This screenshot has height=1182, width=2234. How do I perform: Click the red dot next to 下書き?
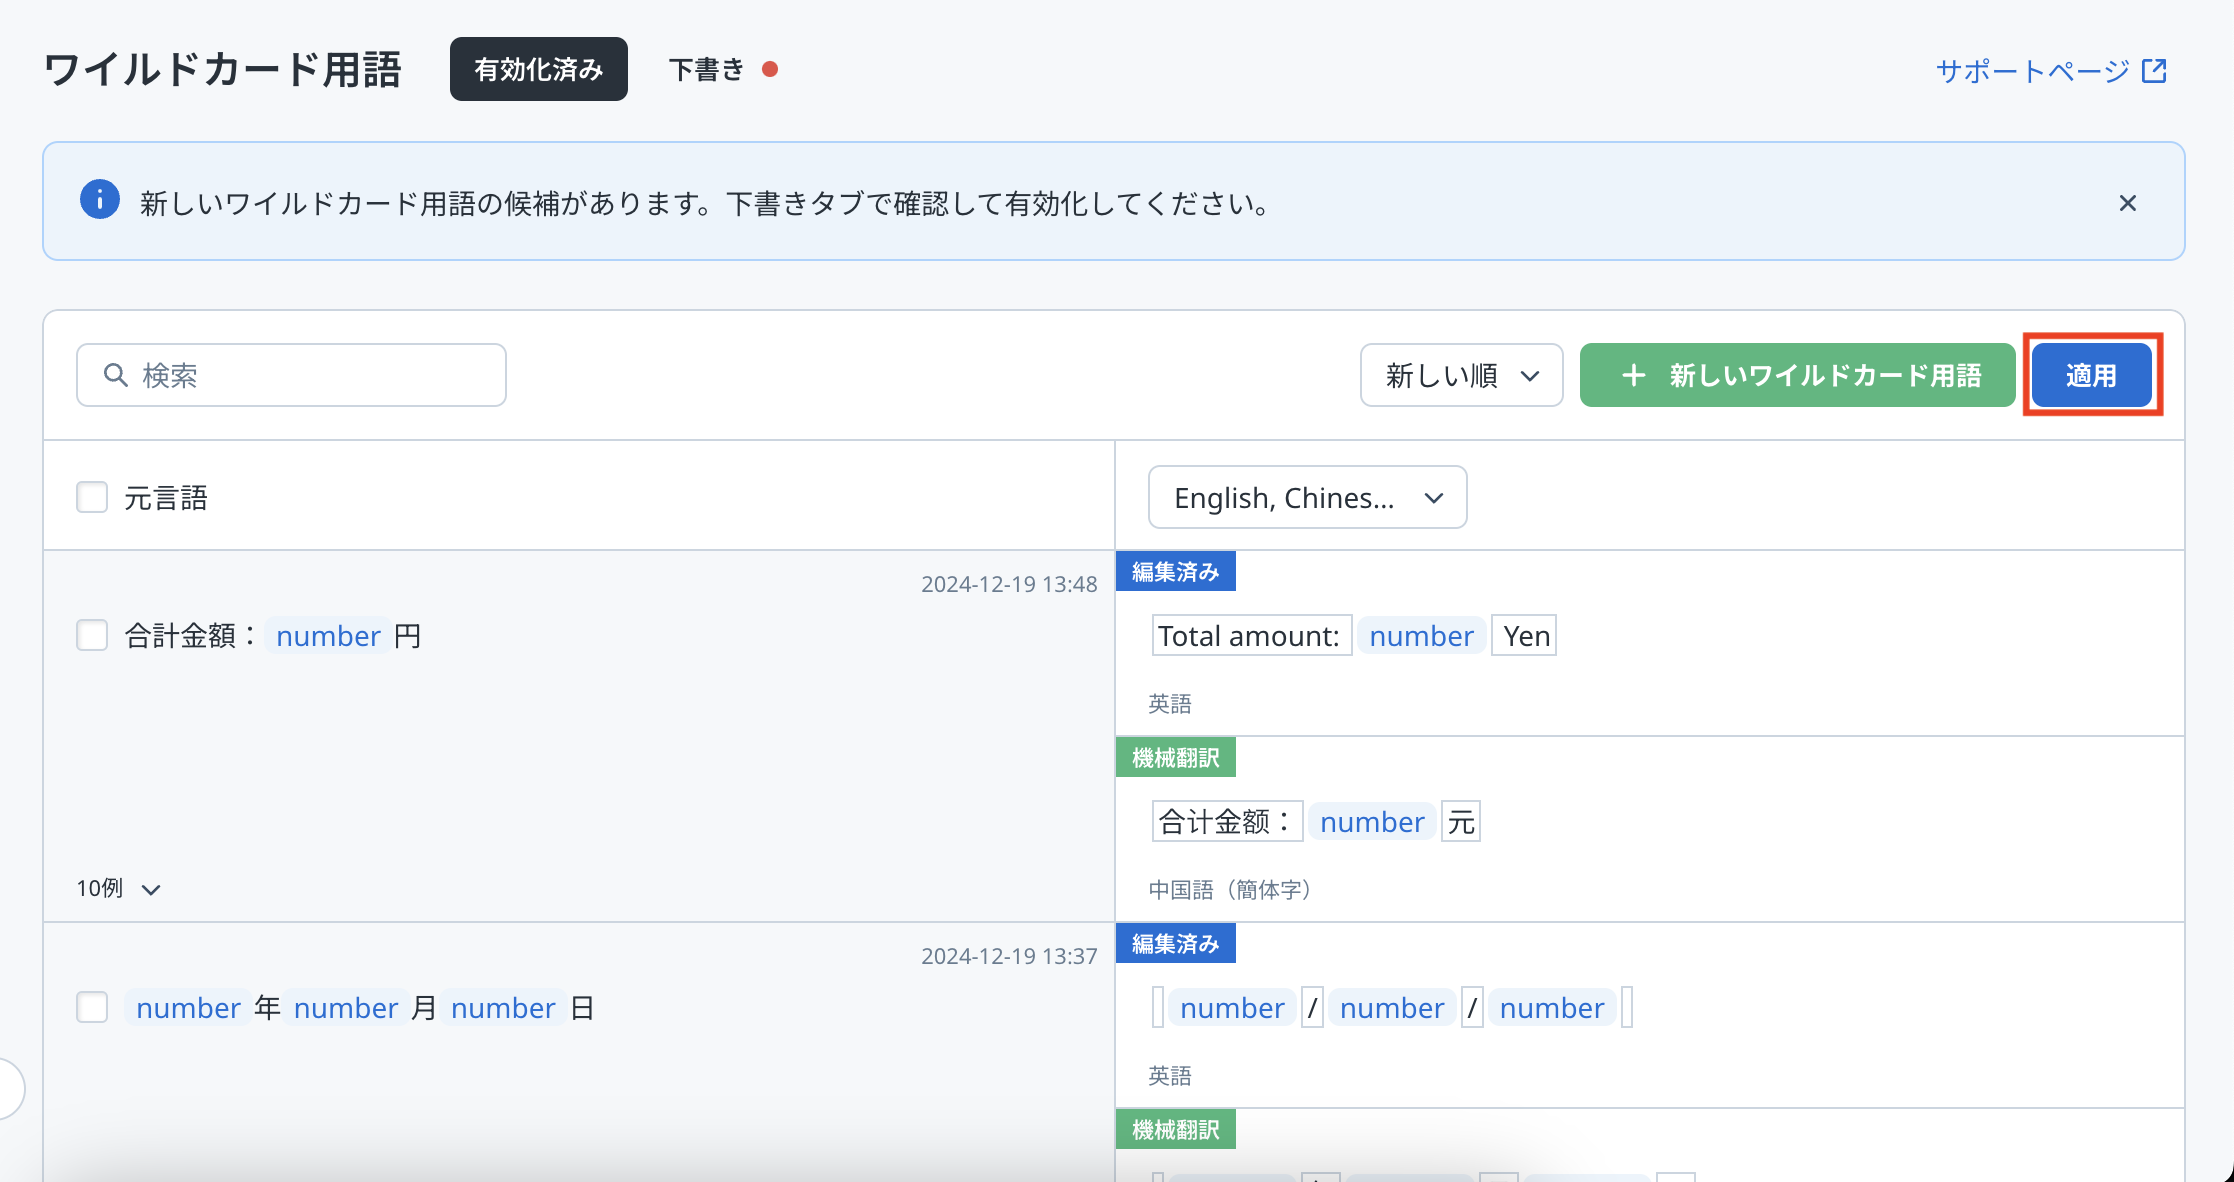pyautogui.click(x=770, y=69)
